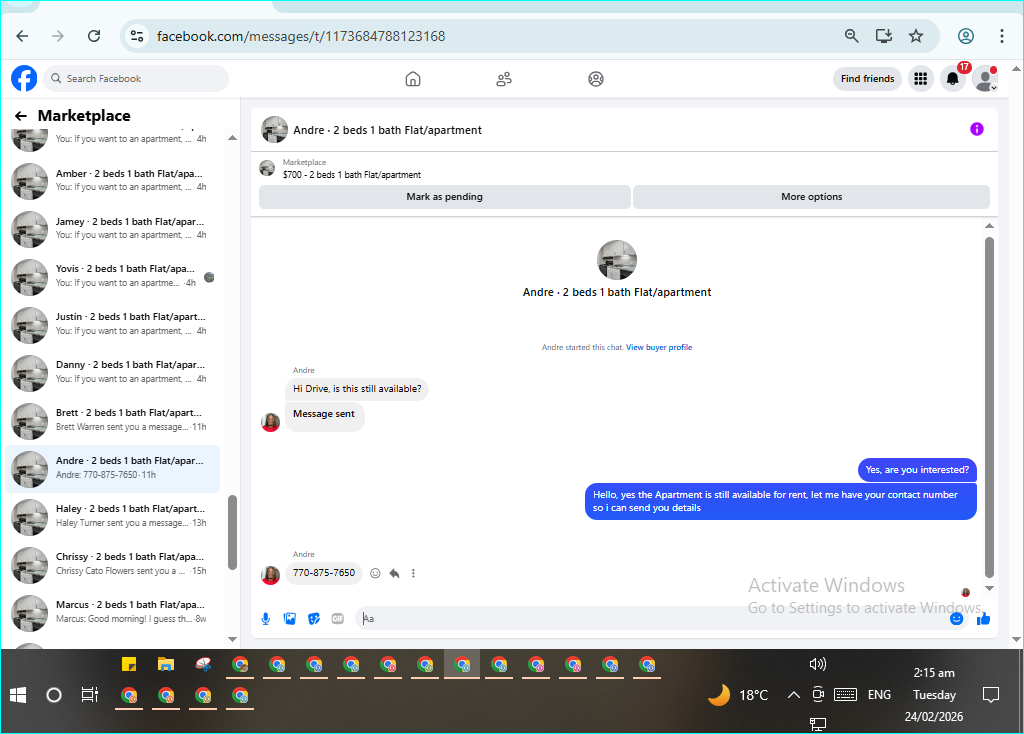The height and width of the screenshot is (734, 1024).
Task: Bookmark this page with the star
Action: (x=916, y=36)
